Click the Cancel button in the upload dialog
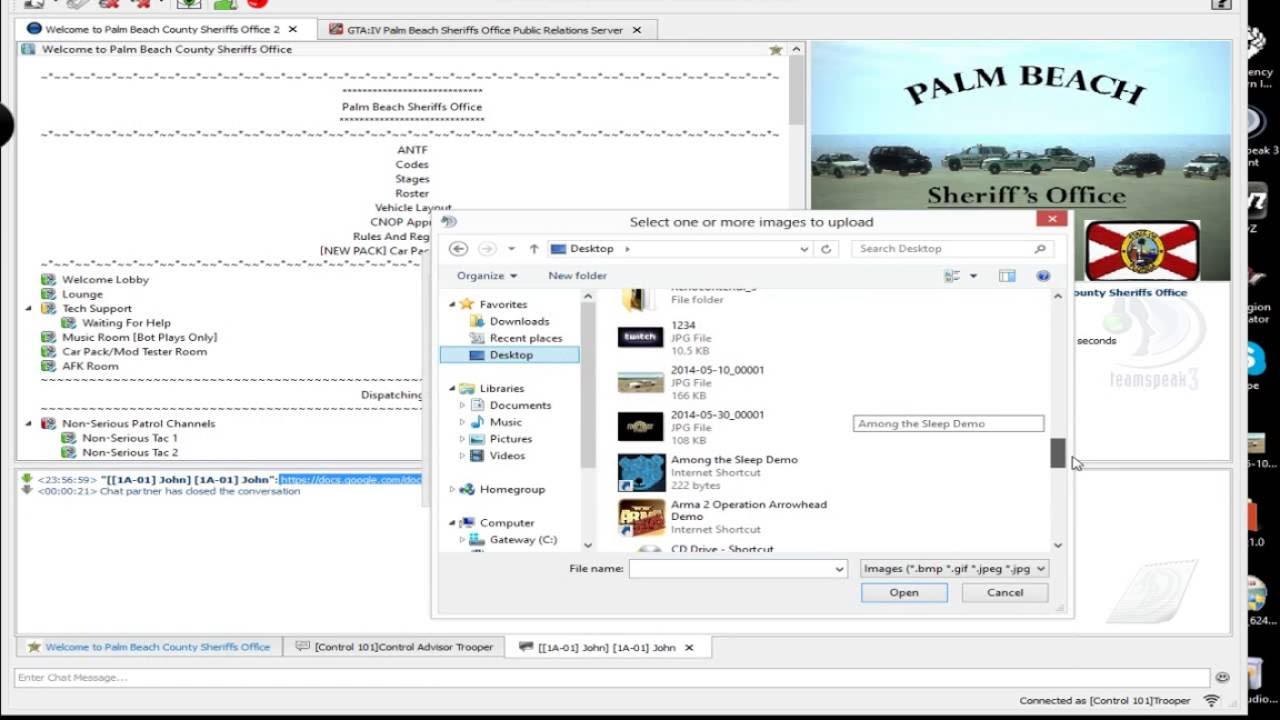Viewport: 1280px width, 720px height. tap(1004, 592)
